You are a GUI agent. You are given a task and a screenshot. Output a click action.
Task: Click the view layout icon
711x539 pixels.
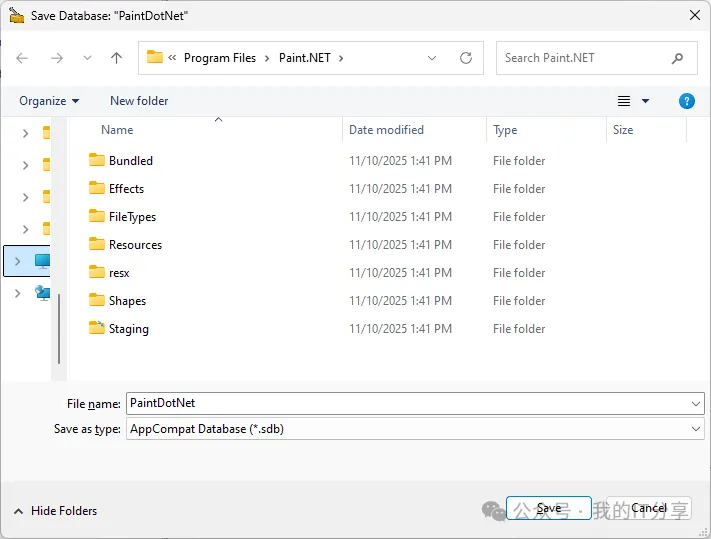(x=624, y=101)
